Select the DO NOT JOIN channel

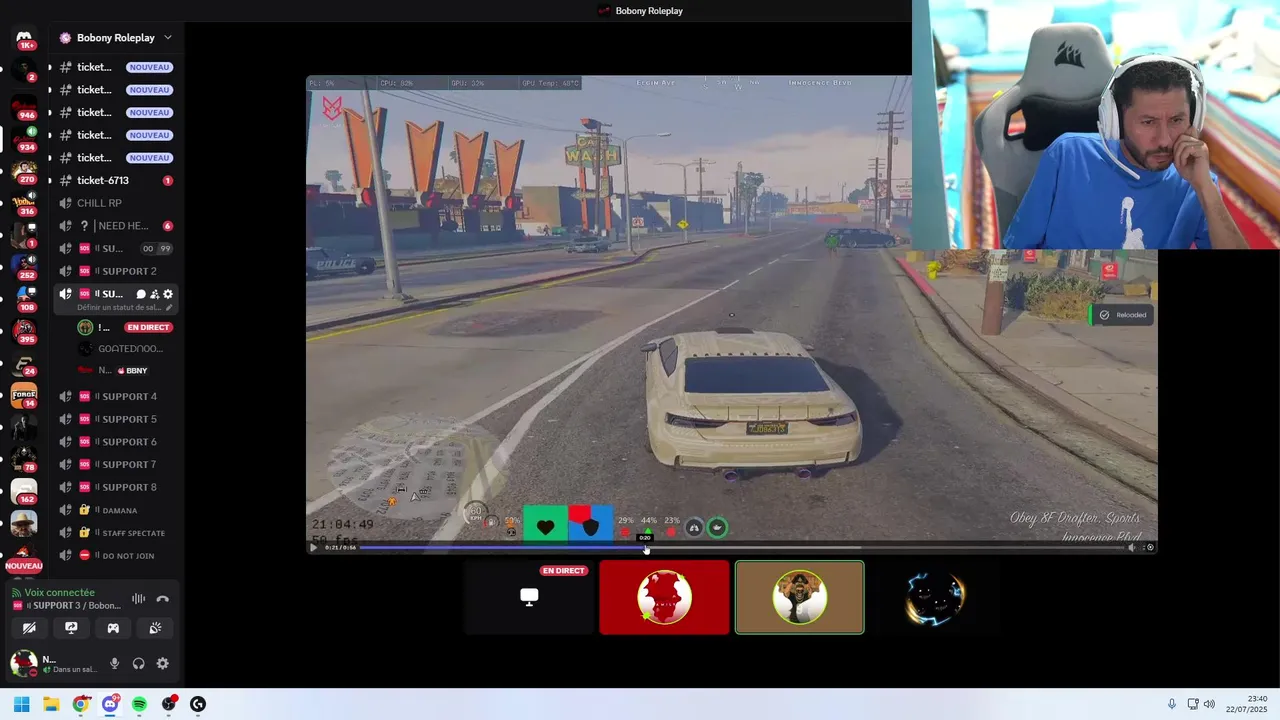click(x=117, y=555)
